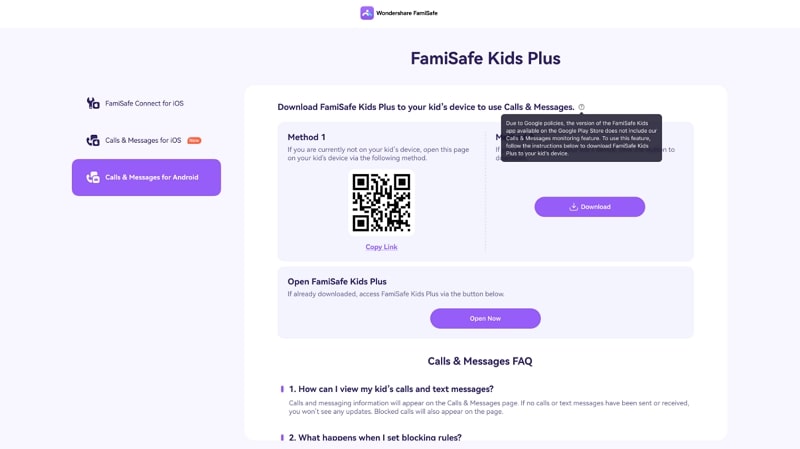Expand FAQ question about viewing kid's calls
Screen dimensions: 800x449
click(391, 389)
